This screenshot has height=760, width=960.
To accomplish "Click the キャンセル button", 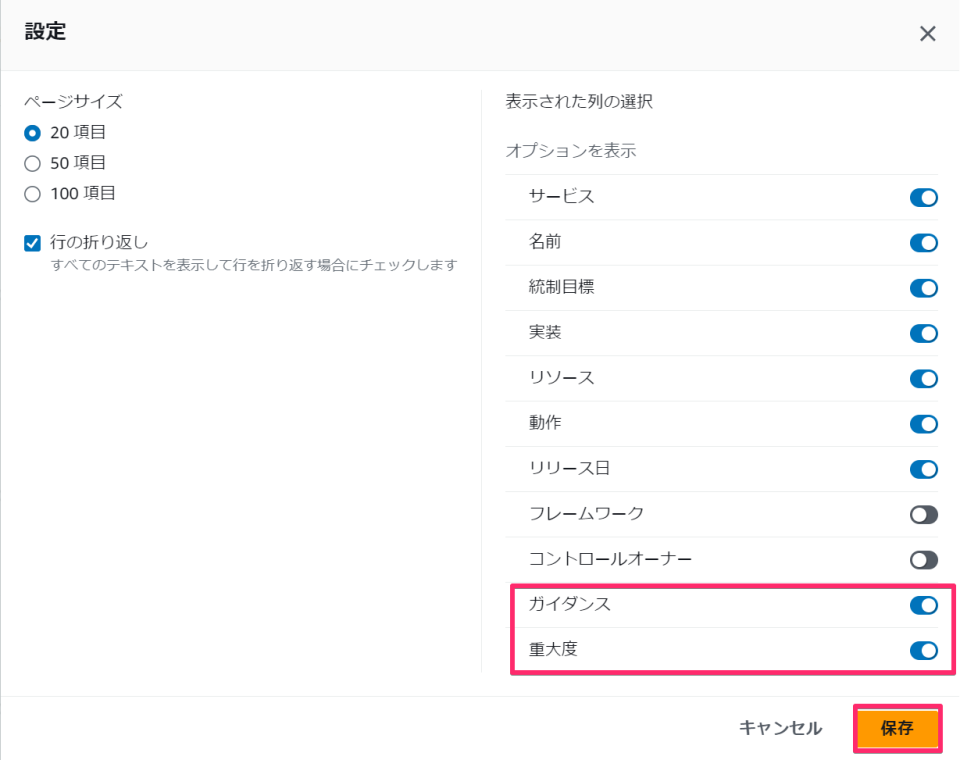I will click(780, 728).
